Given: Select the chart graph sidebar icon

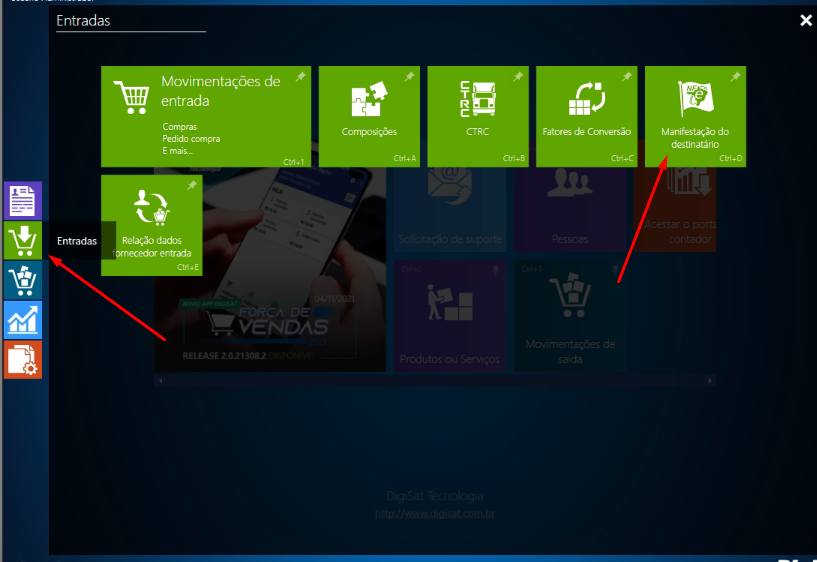Looking at the screenshot, I should 23,320.
